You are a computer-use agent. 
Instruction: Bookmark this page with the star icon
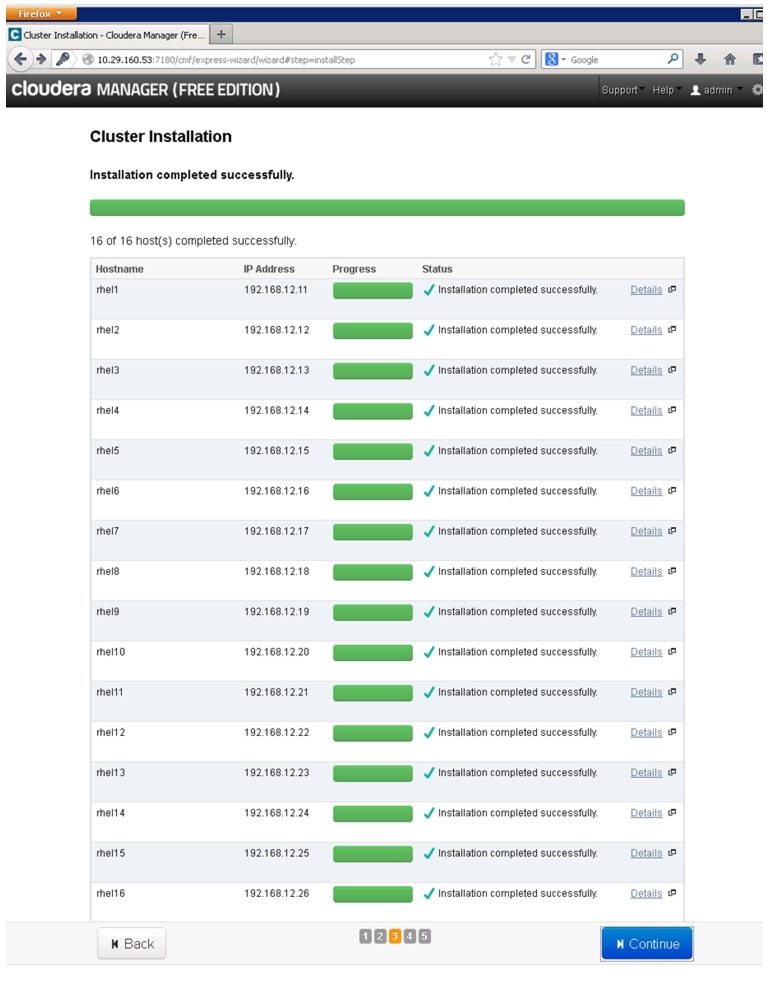point(496,59)
